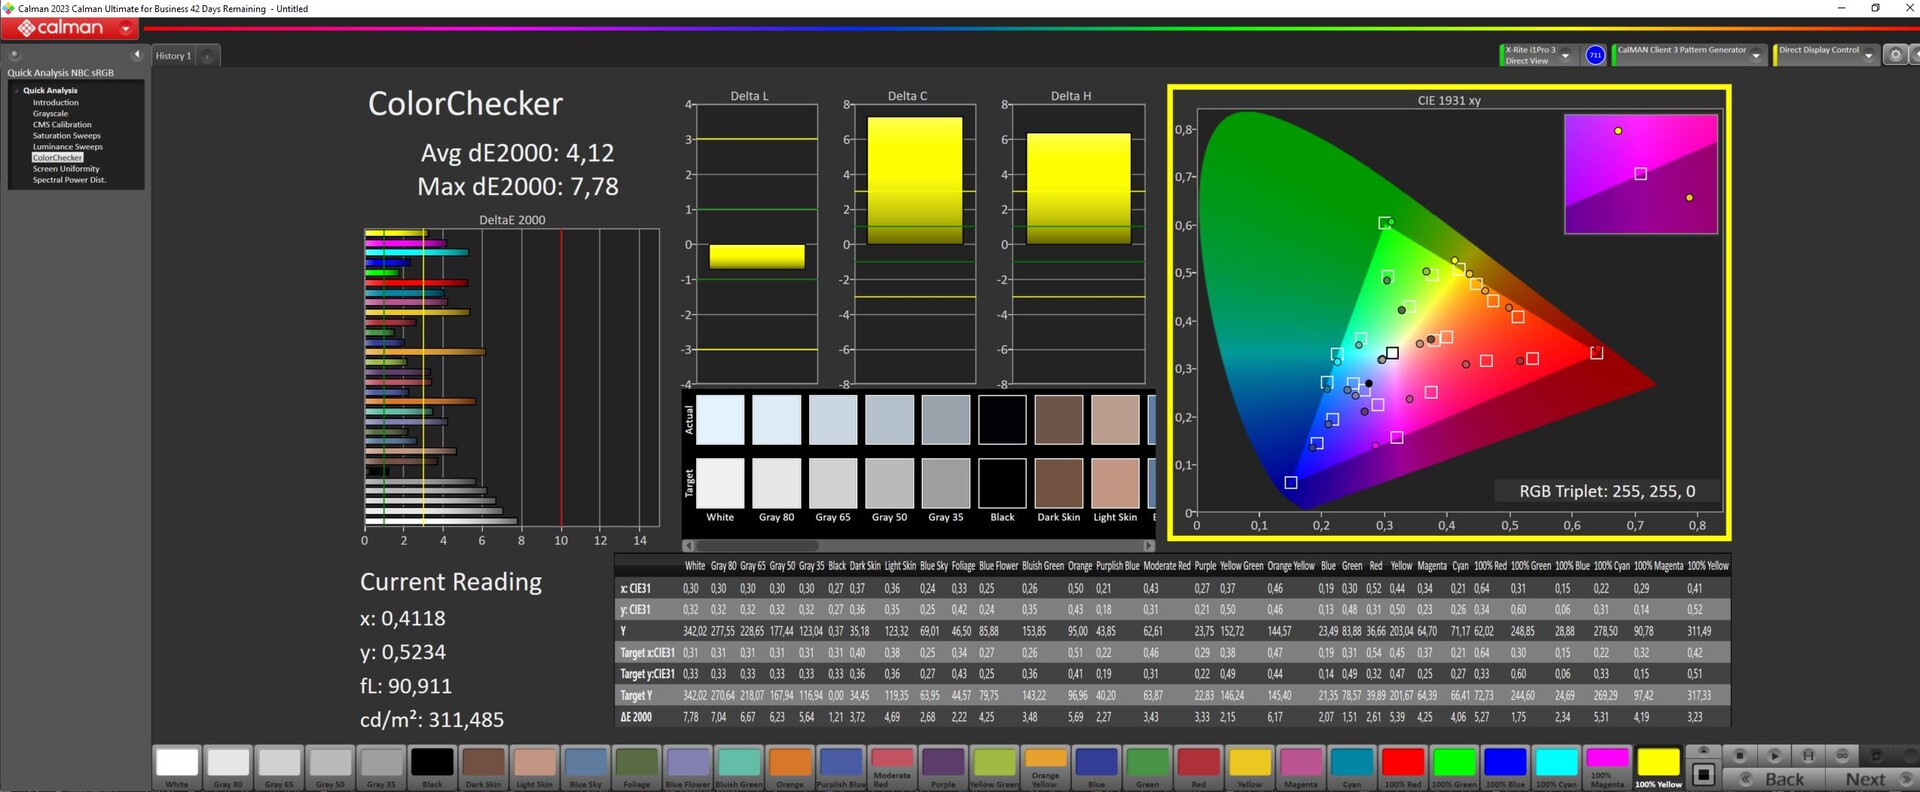Click the stop measurement button

click(1739, 756)
